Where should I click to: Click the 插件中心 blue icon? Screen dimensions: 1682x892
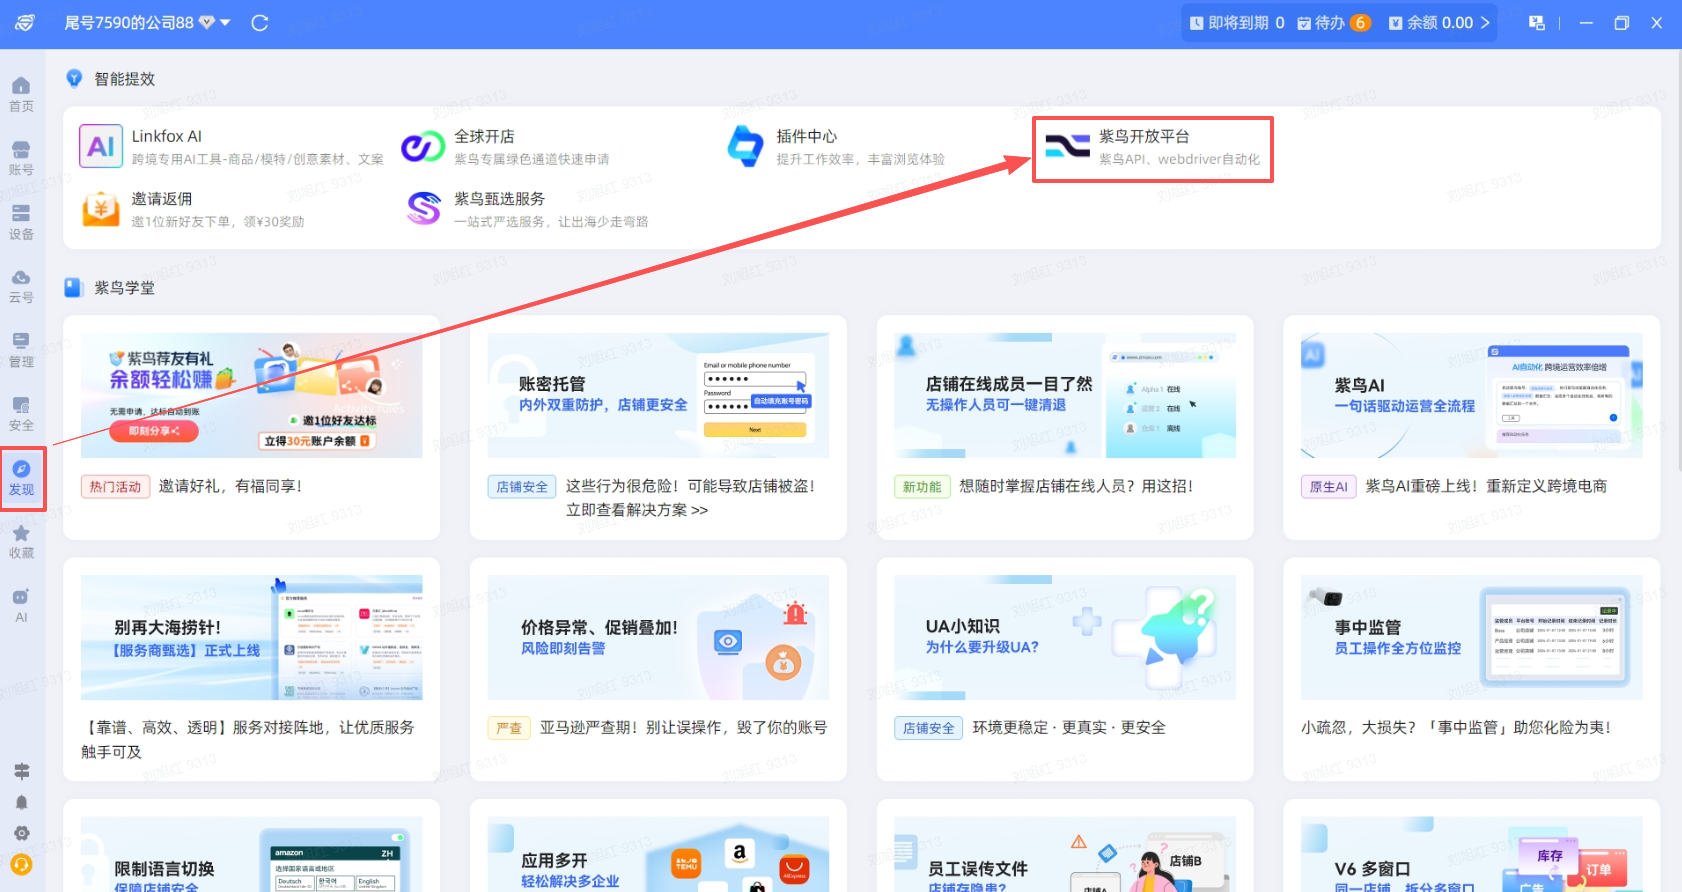745,146
